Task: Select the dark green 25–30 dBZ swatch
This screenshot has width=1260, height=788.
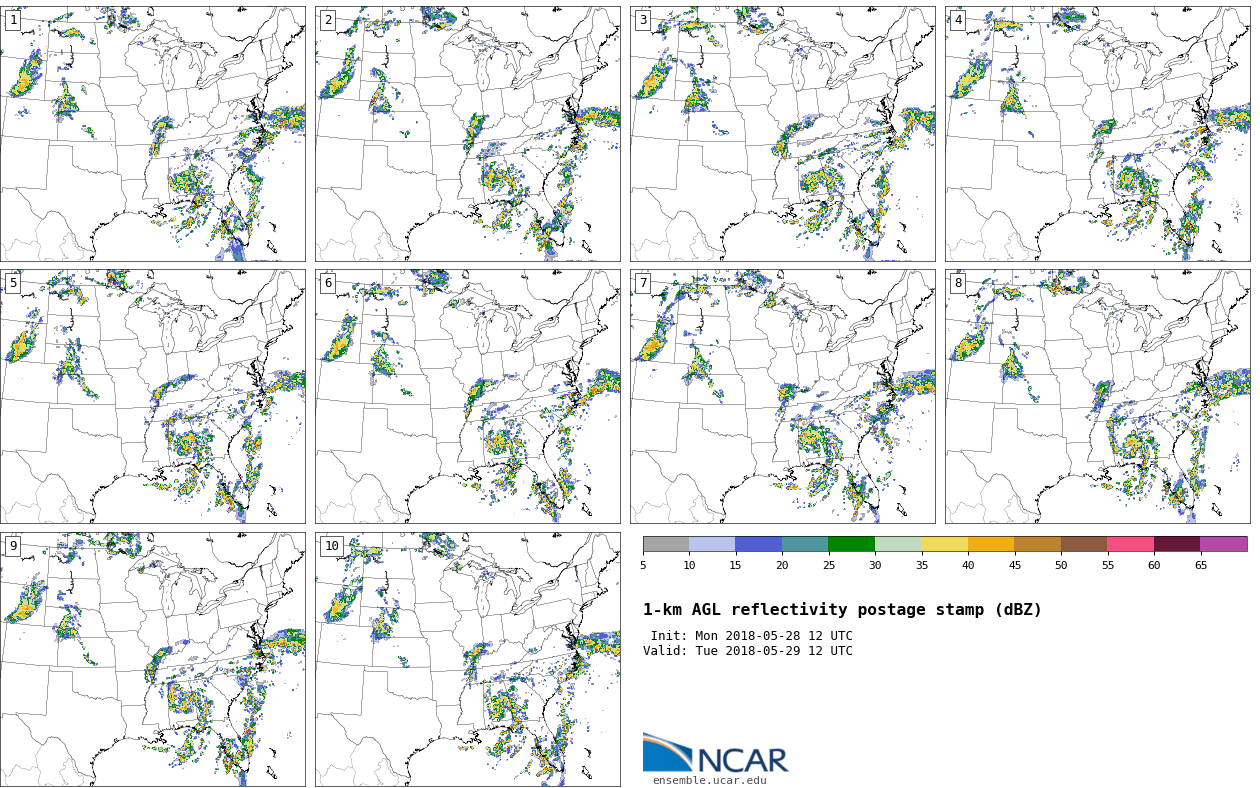Action: point(851,544)
